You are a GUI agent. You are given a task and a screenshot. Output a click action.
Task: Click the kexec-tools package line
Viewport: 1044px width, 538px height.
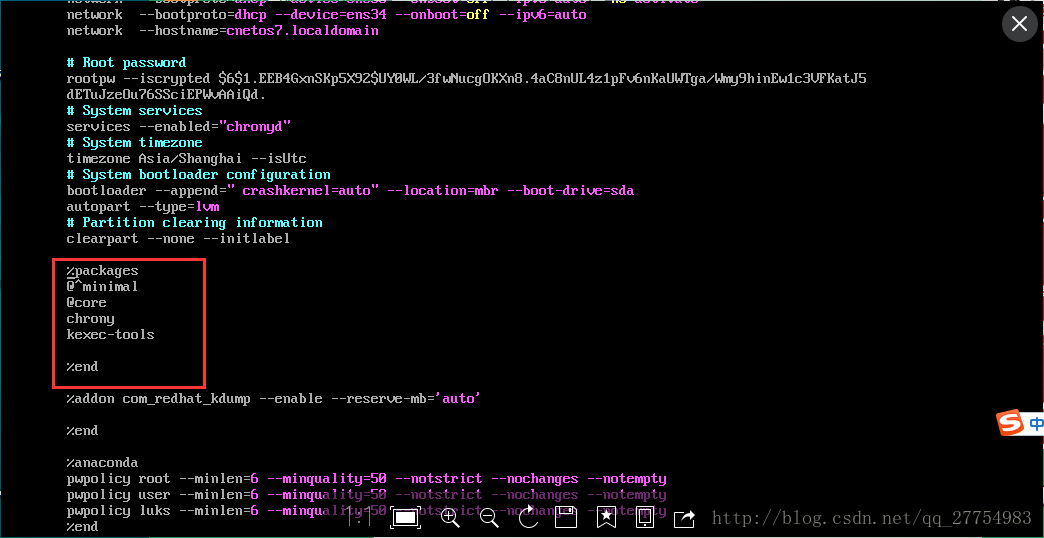110,334
